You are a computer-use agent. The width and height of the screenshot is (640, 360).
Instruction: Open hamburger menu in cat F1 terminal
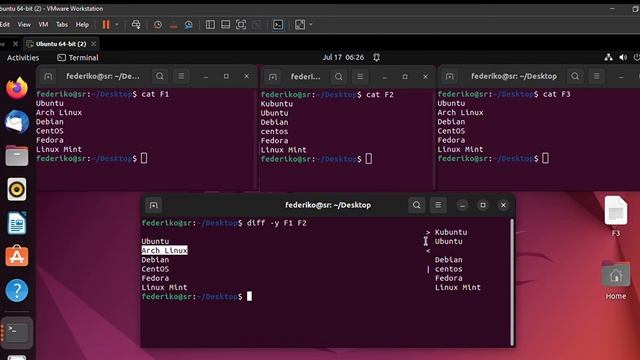[181, 76]
